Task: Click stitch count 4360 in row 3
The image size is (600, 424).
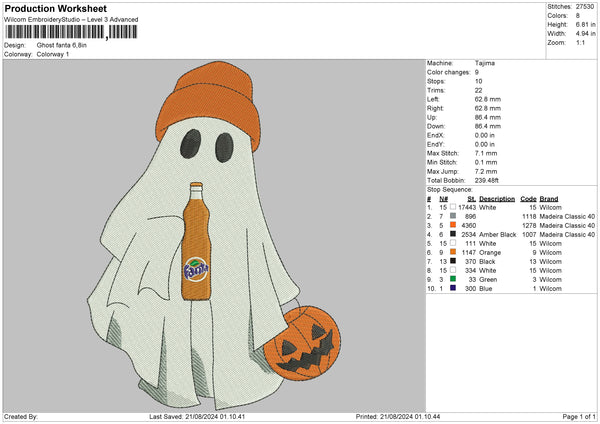Action: pos(469,225)
